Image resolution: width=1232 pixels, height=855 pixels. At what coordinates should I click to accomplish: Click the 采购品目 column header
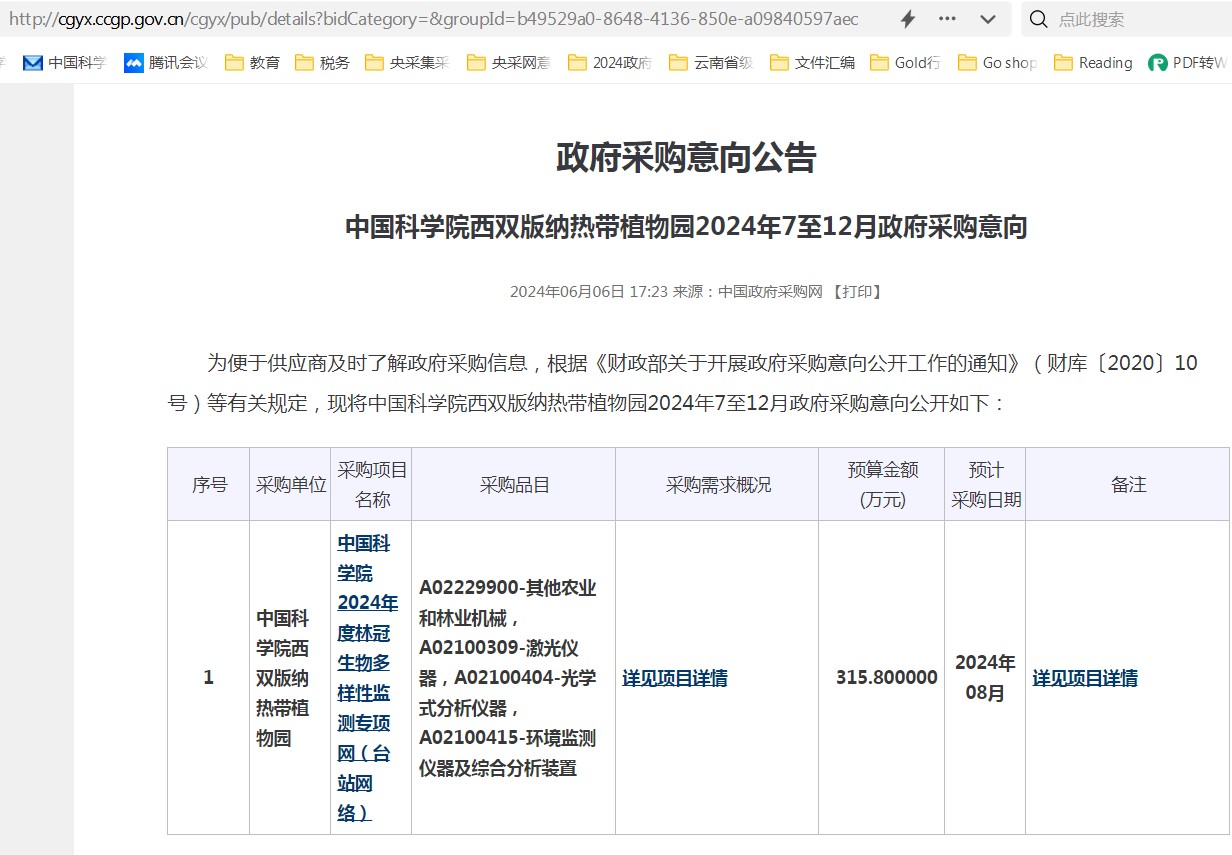[x=514, y=485]
